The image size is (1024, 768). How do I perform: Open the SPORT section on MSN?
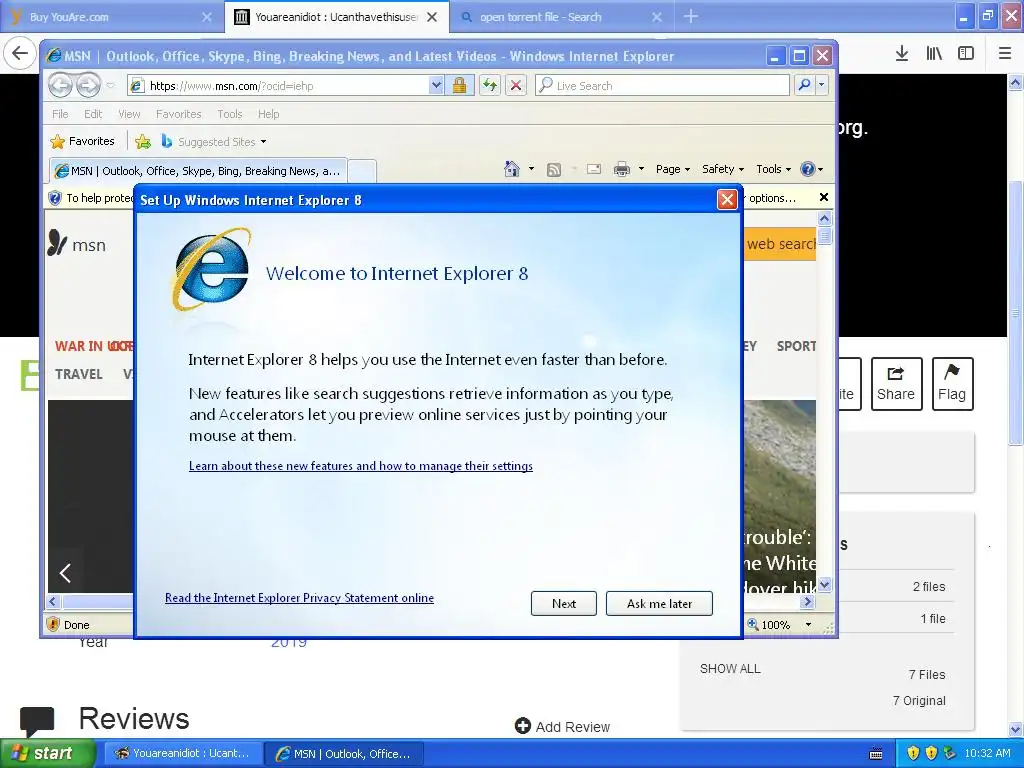[x=796, y=346]
